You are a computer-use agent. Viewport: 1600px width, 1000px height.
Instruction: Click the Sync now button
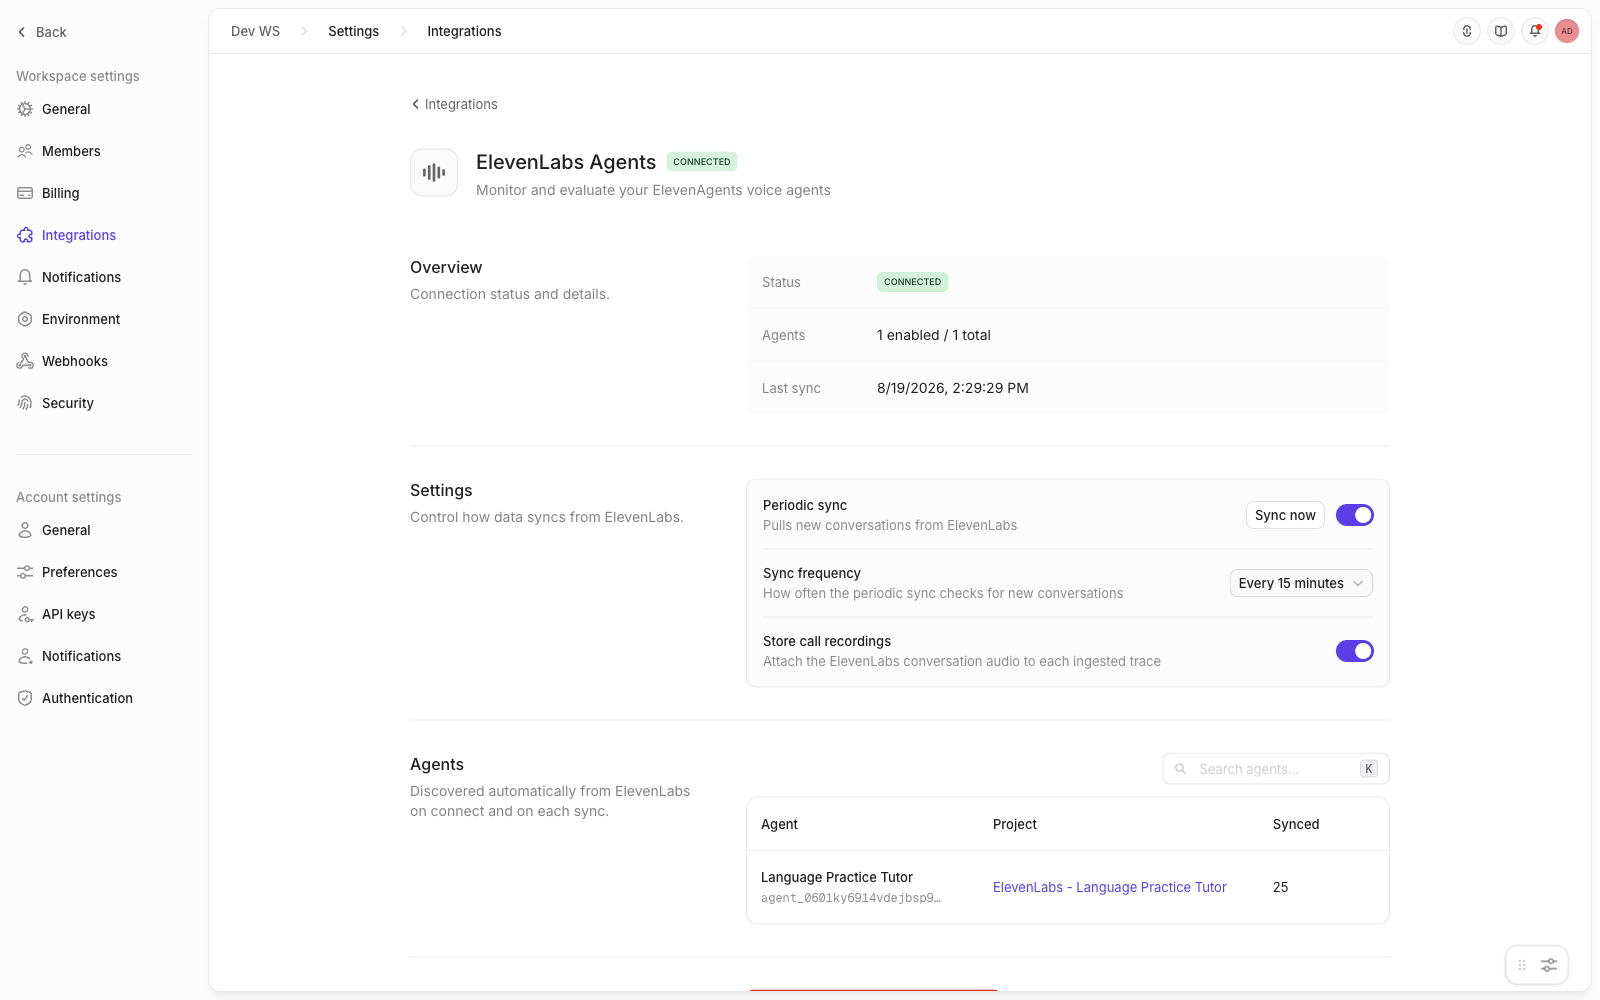[x=1285, y=515]
